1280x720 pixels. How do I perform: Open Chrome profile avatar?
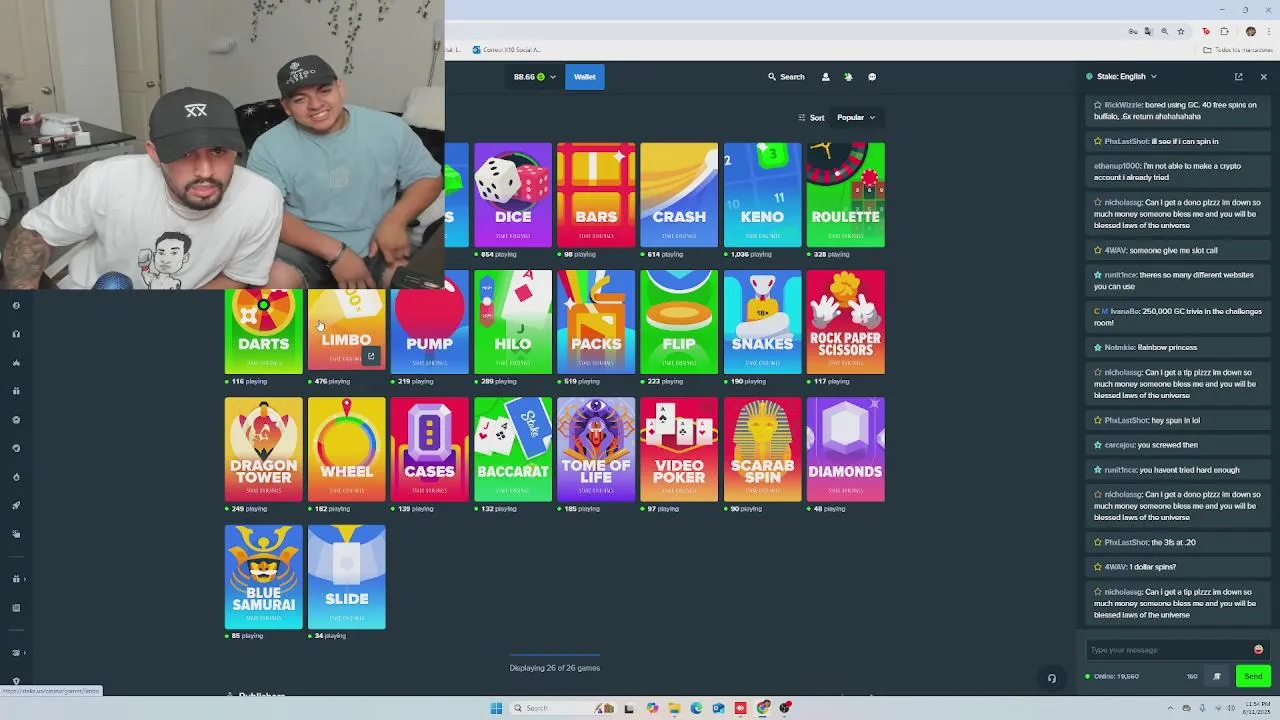click(1250, 31)
